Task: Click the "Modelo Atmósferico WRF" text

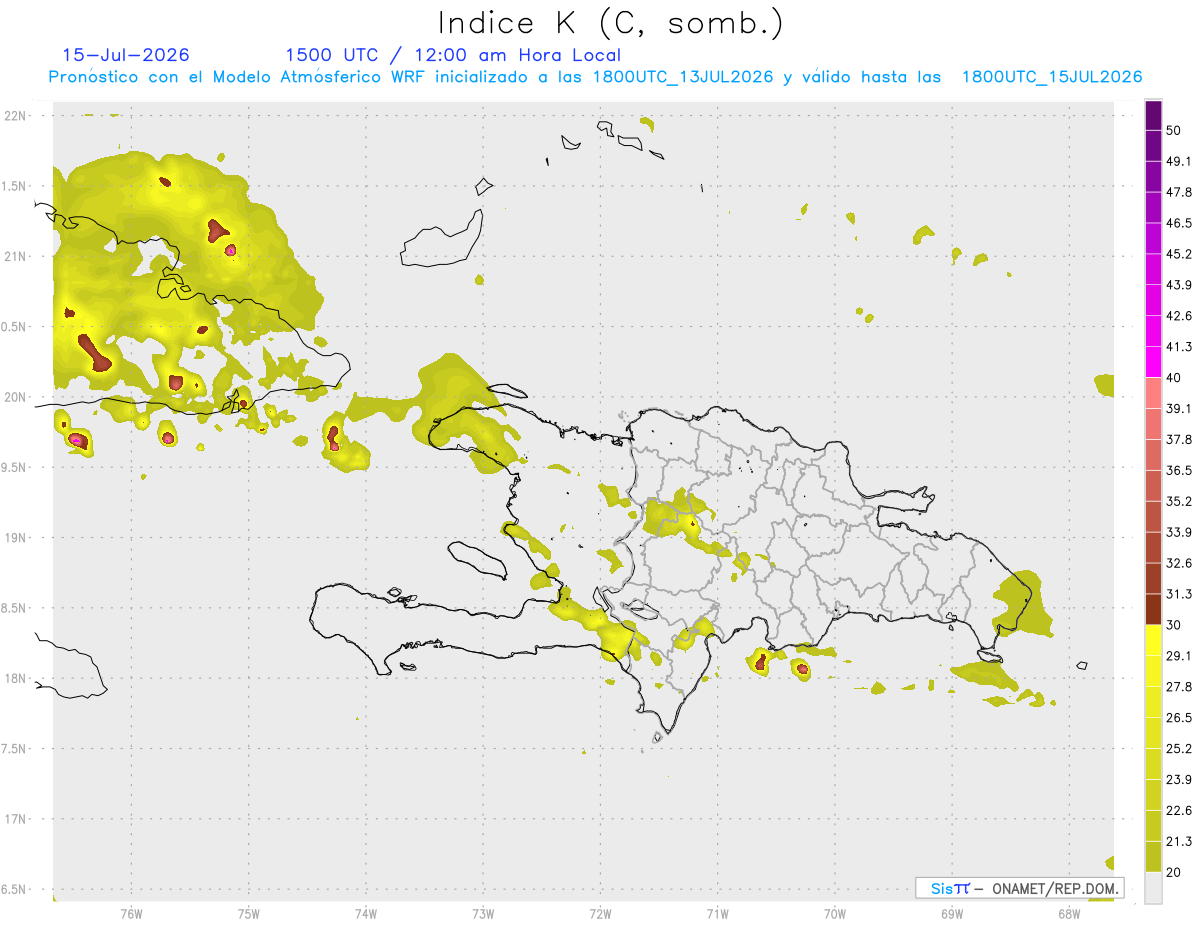Action: (x=317, y=77)
